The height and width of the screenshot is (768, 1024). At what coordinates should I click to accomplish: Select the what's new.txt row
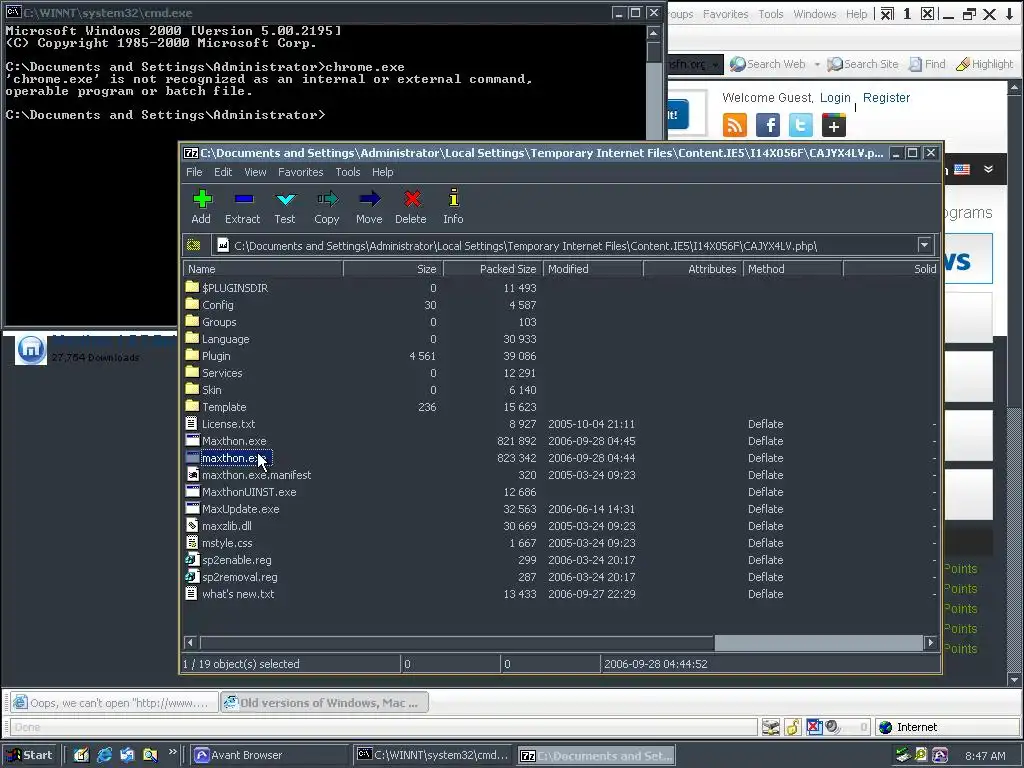[560, 594]
